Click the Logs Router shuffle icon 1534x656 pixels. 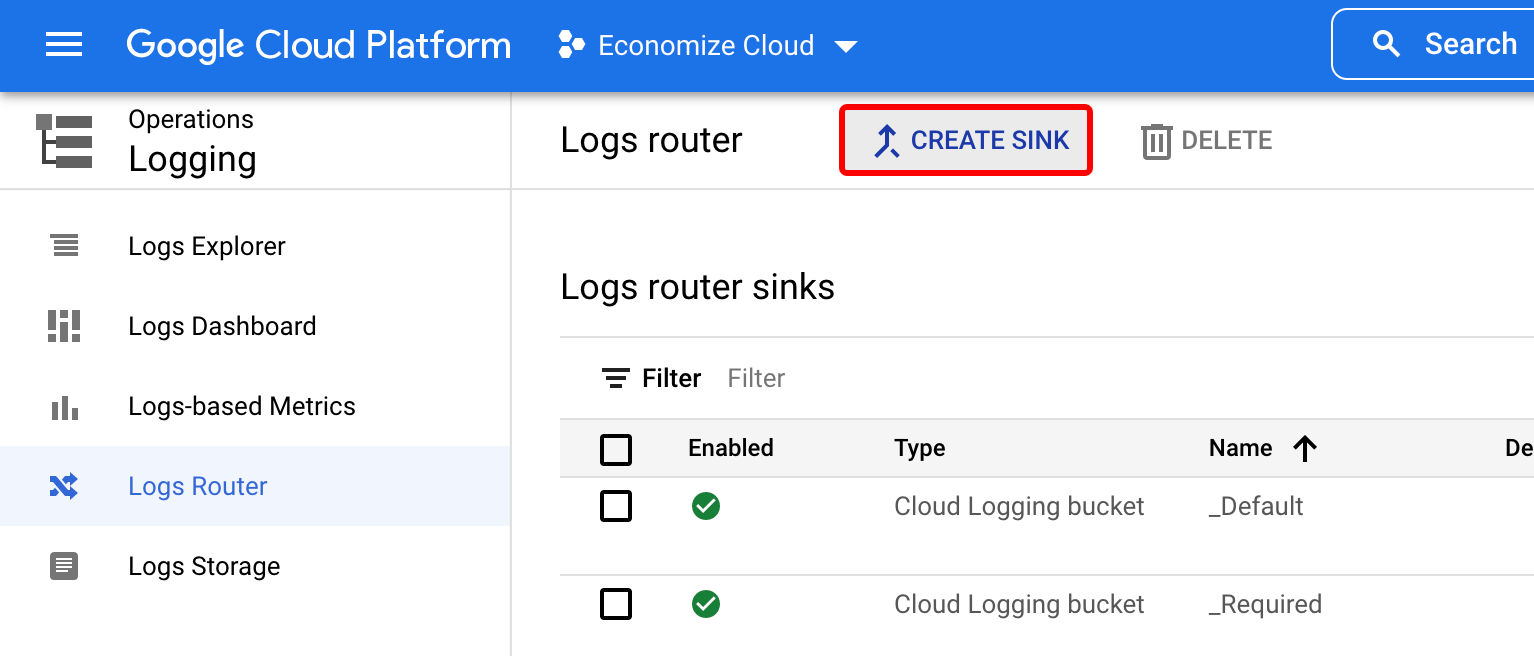coord(63,487)
